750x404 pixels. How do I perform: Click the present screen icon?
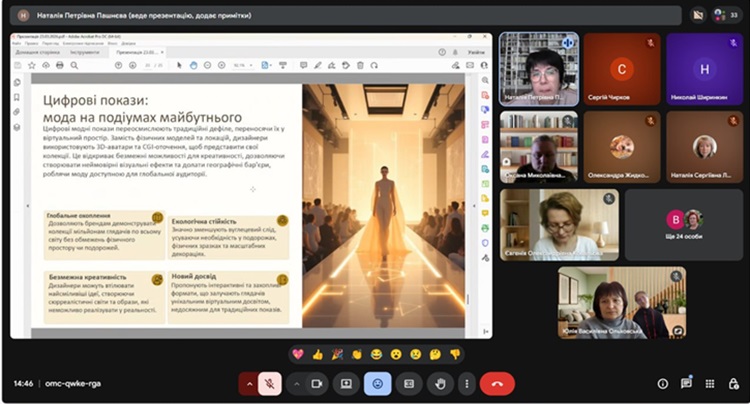[x=347, y=383]
